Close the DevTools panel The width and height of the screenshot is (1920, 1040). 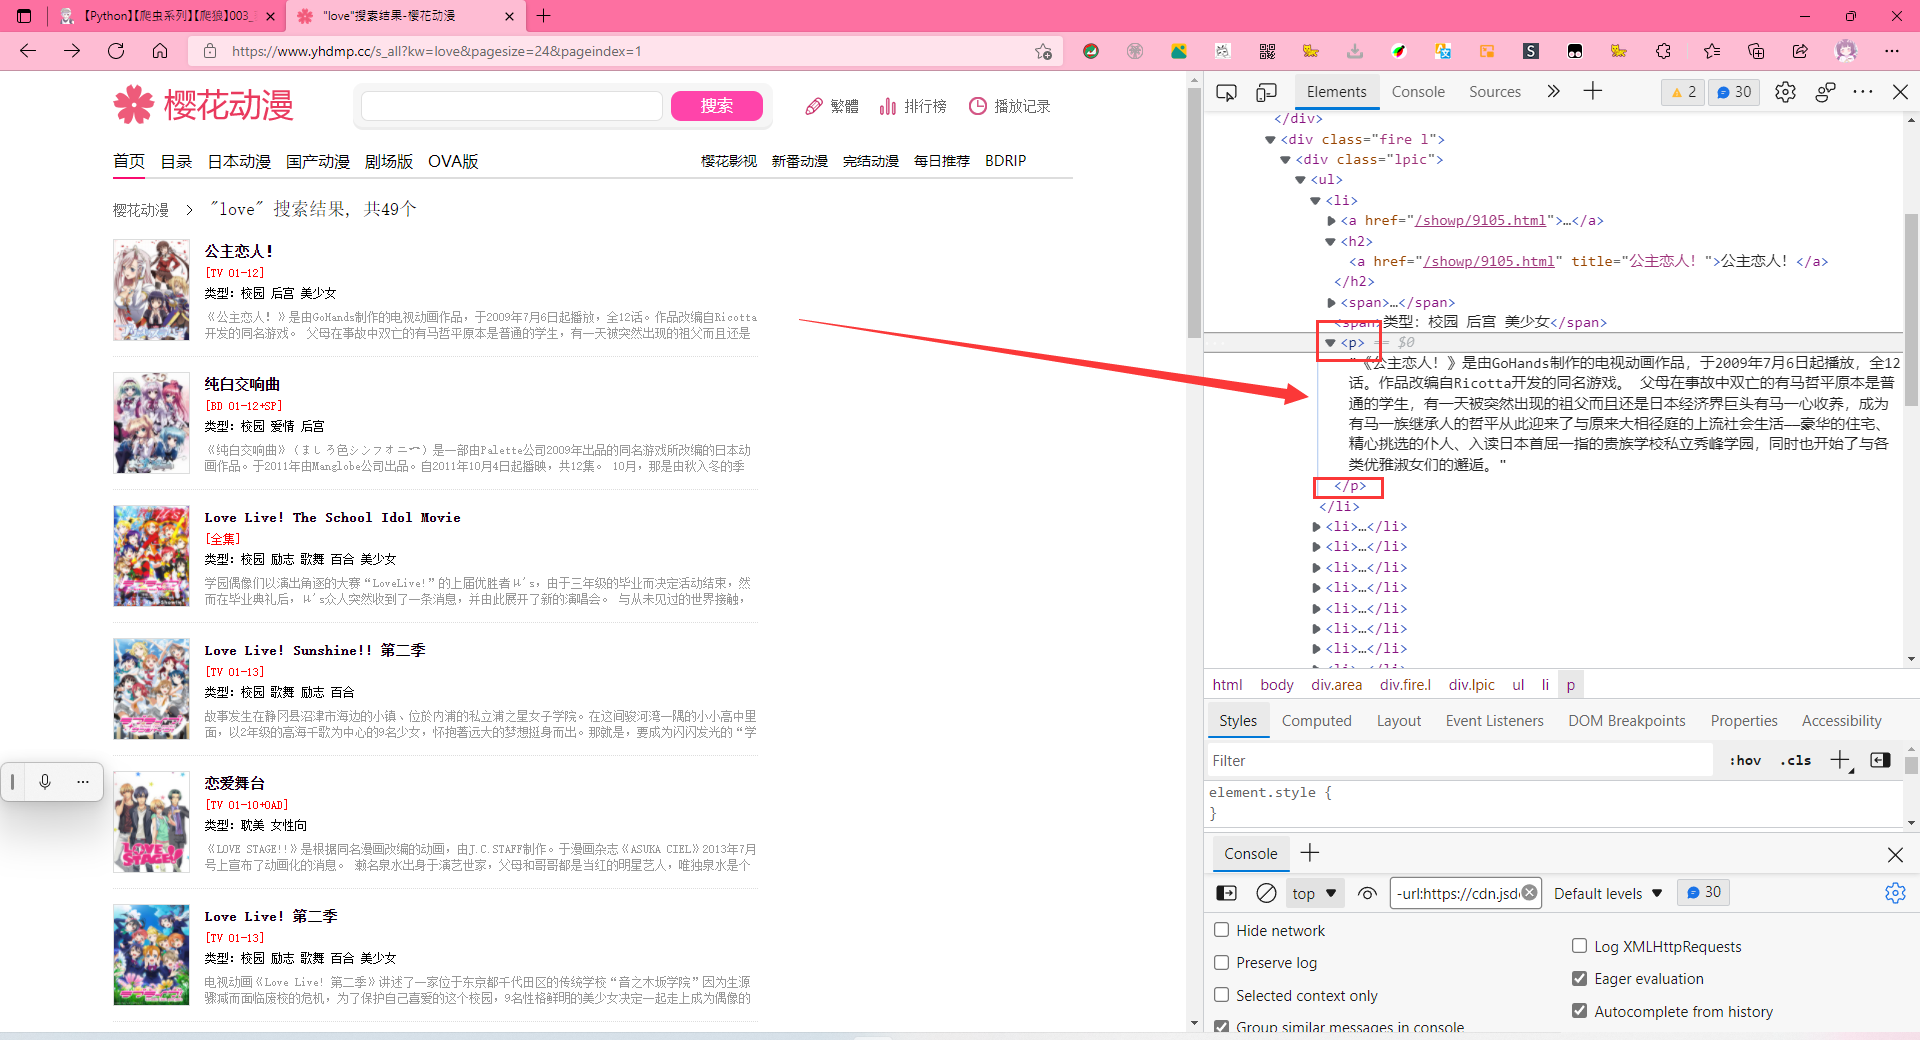pyautogui.click(x=1901, y=92)
